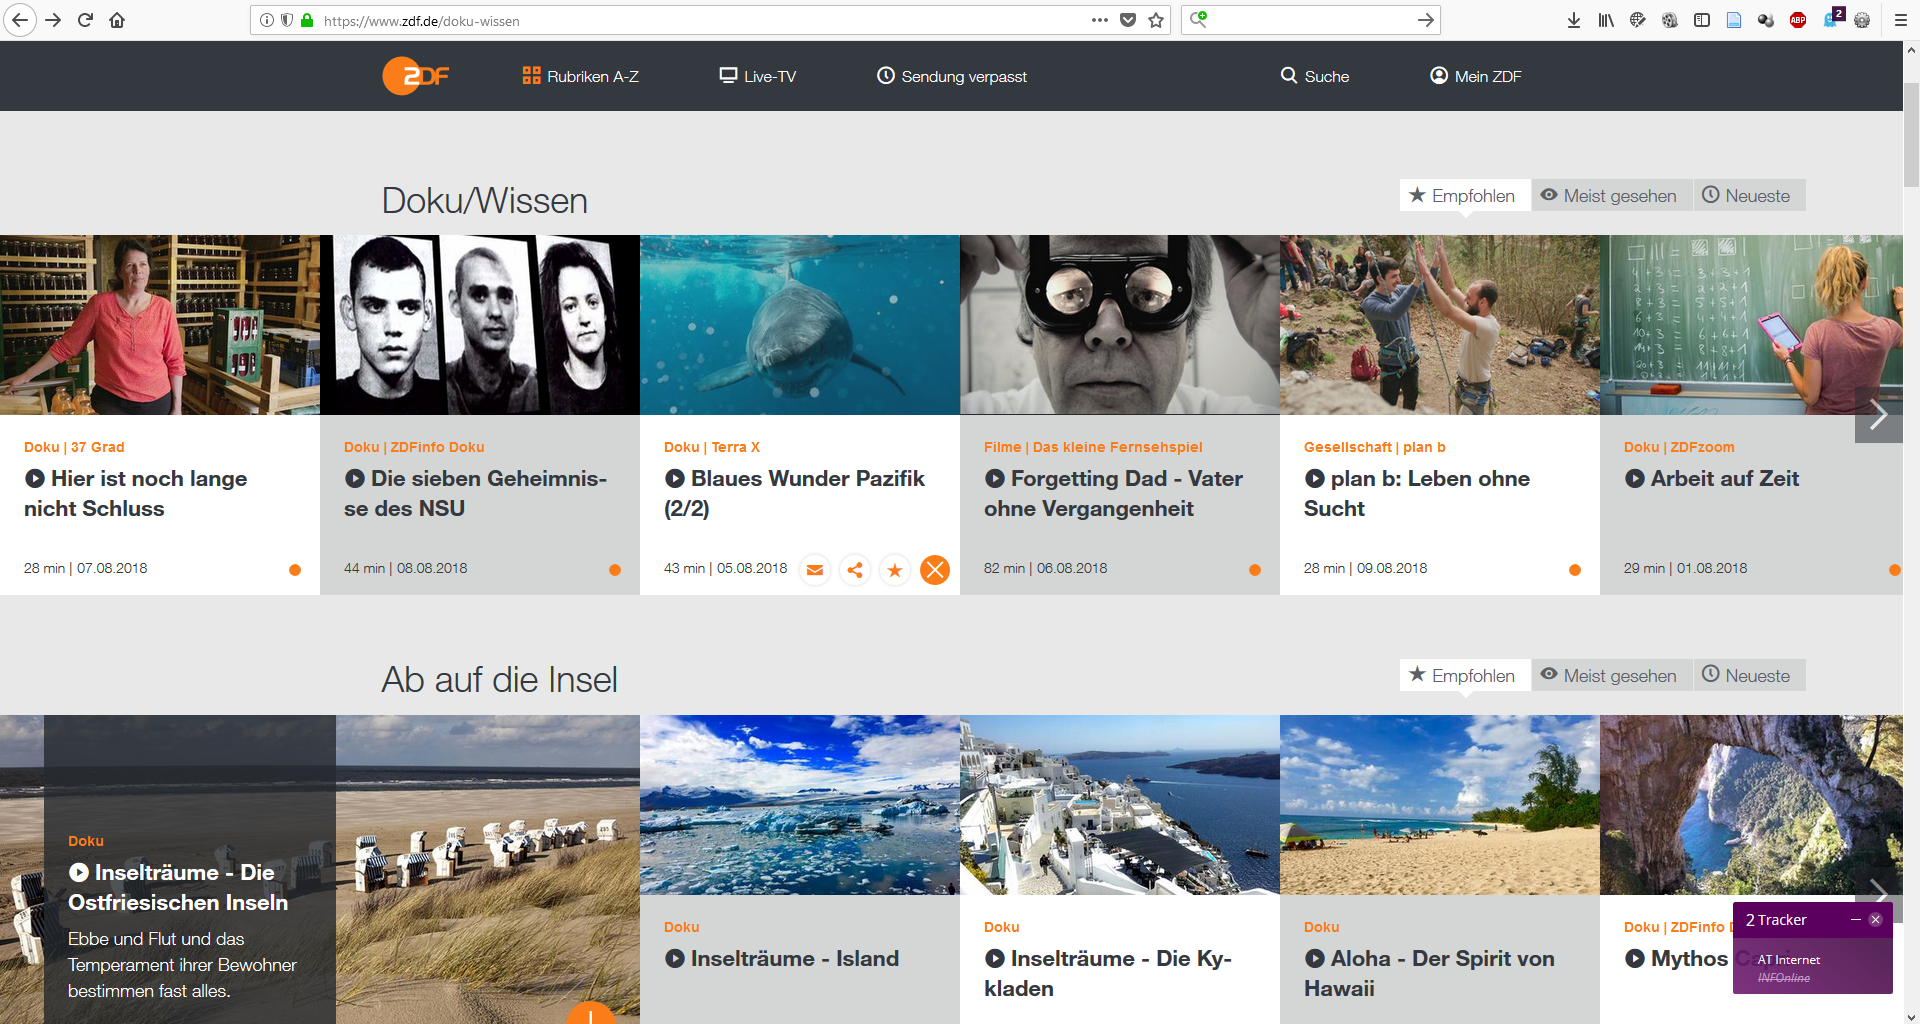
Task: Email the Blaues Wunder Pazifik video
Action: click(815, 570)
